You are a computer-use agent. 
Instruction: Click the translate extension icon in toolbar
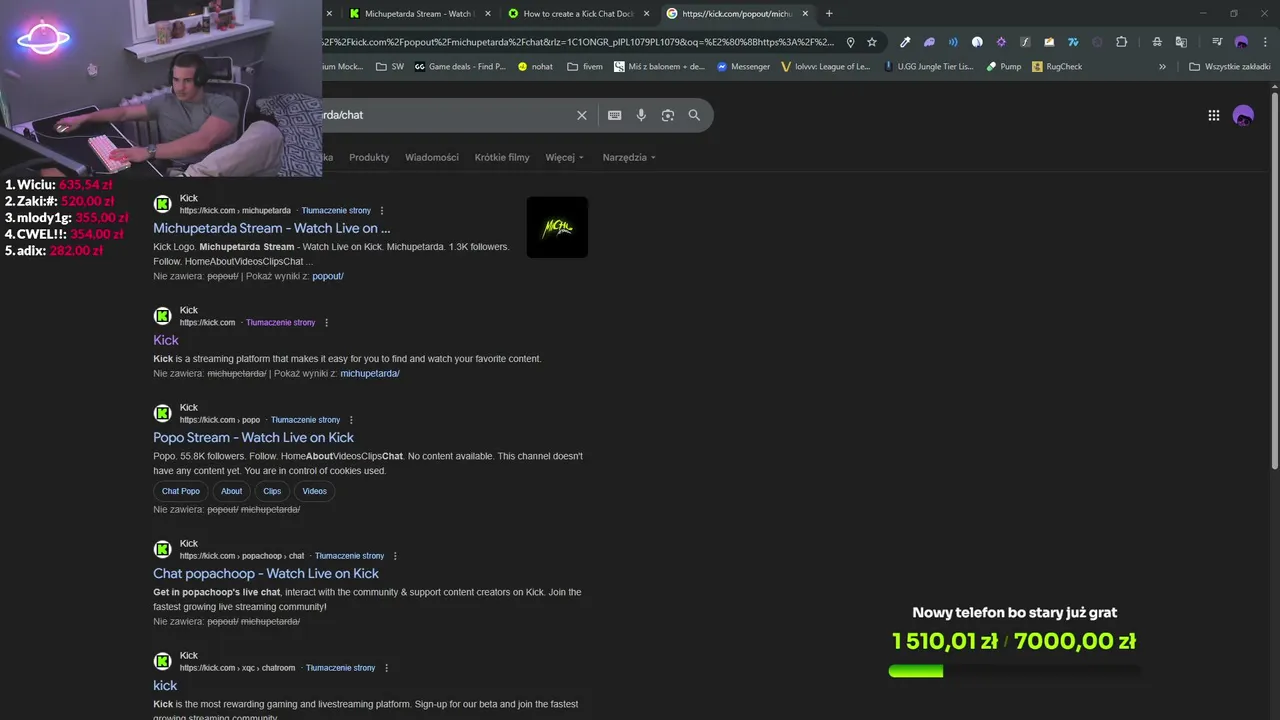(x=1181, y=42)
